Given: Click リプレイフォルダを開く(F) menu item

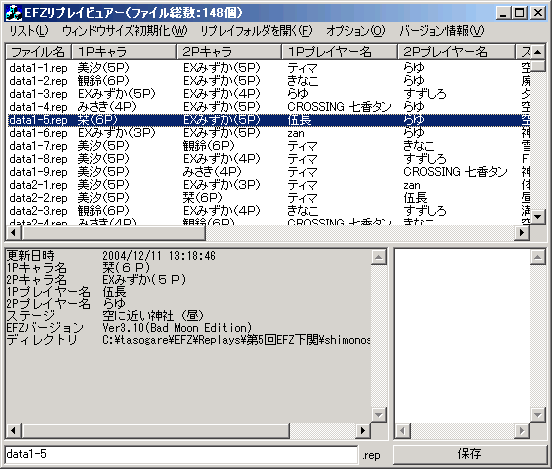Looking at the screenshot, I should pyautogui.click(x=256, y=31).
